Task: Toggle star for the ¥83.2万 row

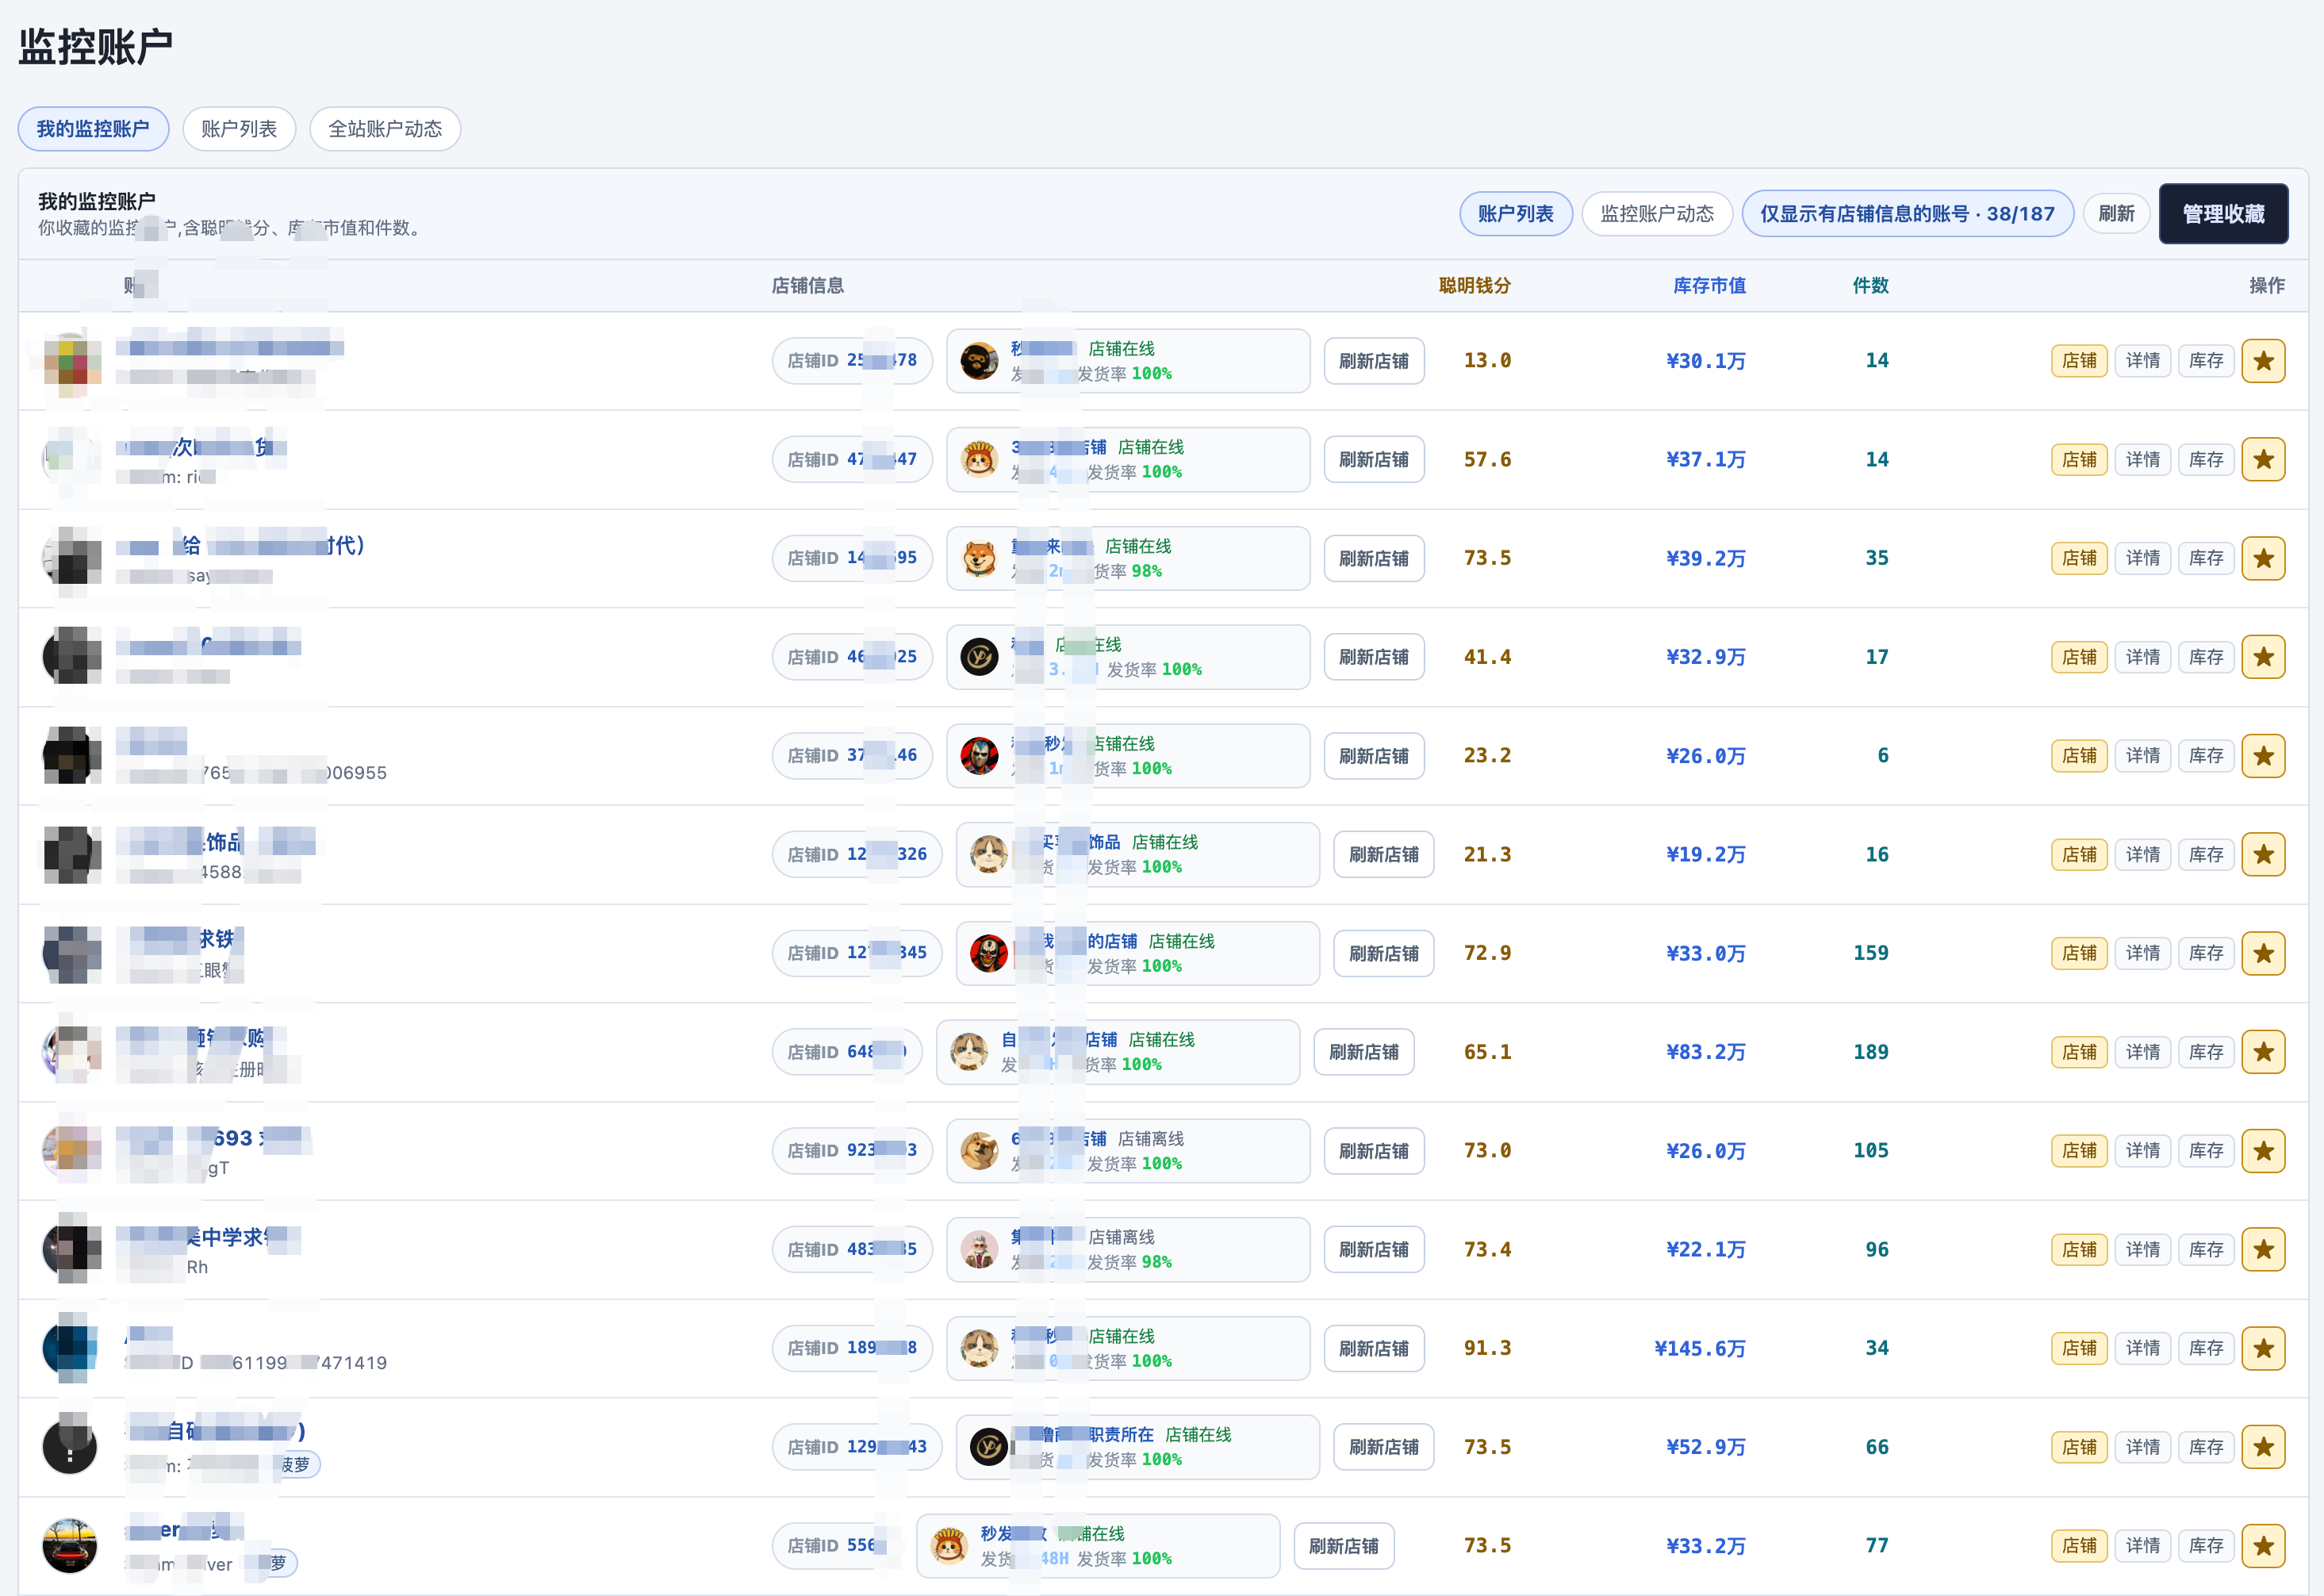Action: [2263, 1052]
